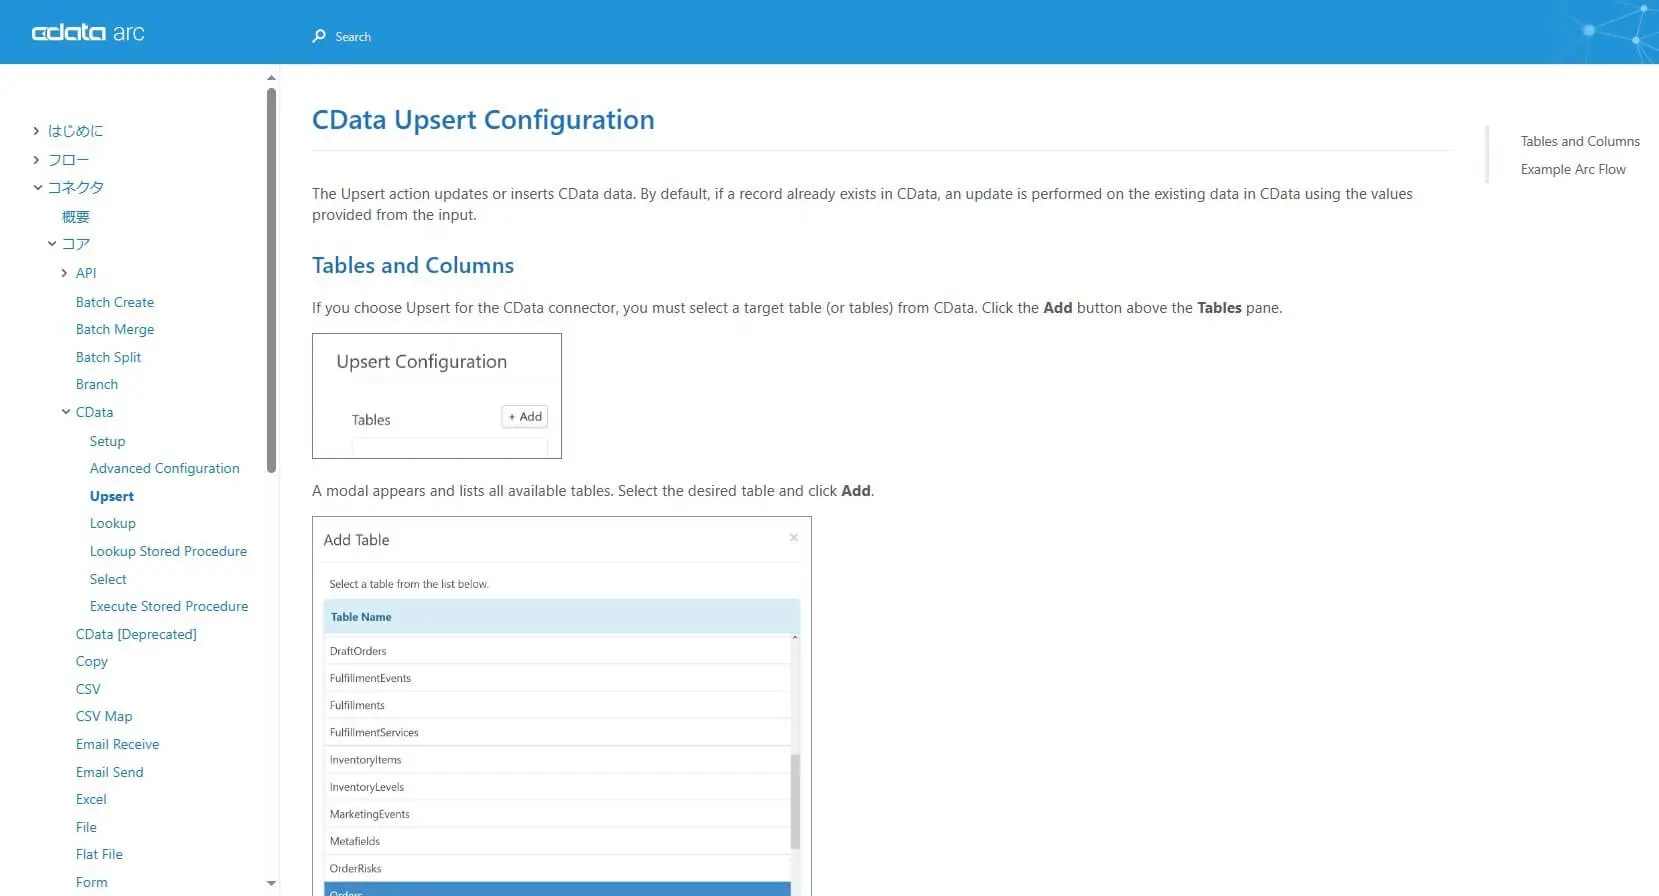Open Lookup Stored Procedure page

point(168,551)
